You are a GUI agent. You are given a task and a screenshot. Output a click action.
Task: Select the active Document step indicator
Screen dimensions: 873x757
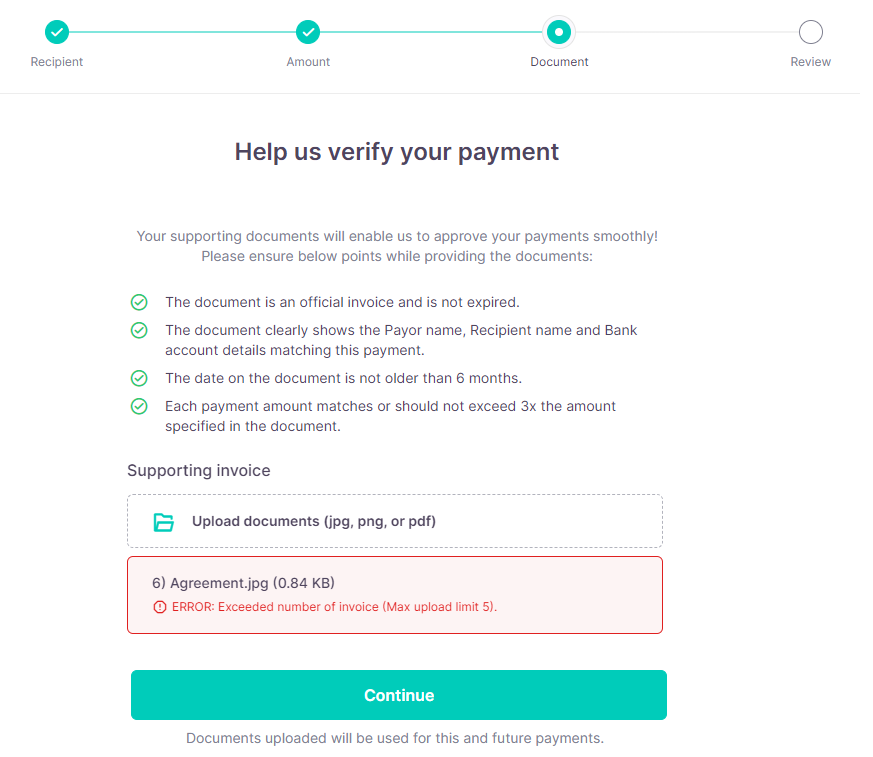click(559, 32)
